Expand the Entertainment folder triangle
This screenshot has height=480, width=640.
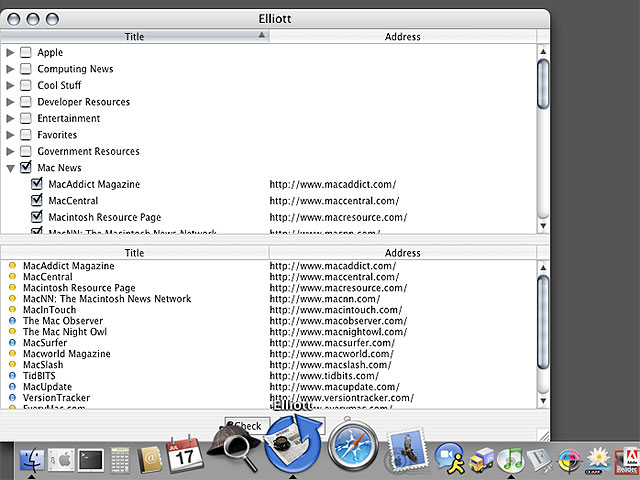tap(10, 118)
